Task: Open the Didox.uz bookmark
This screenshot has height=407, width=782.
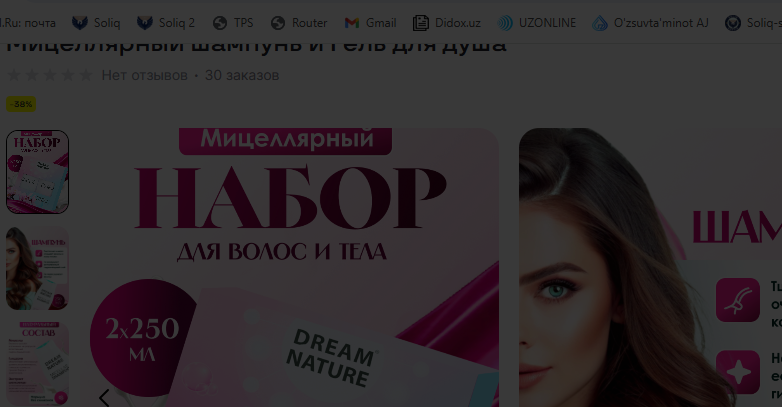Action: [447, 23]
